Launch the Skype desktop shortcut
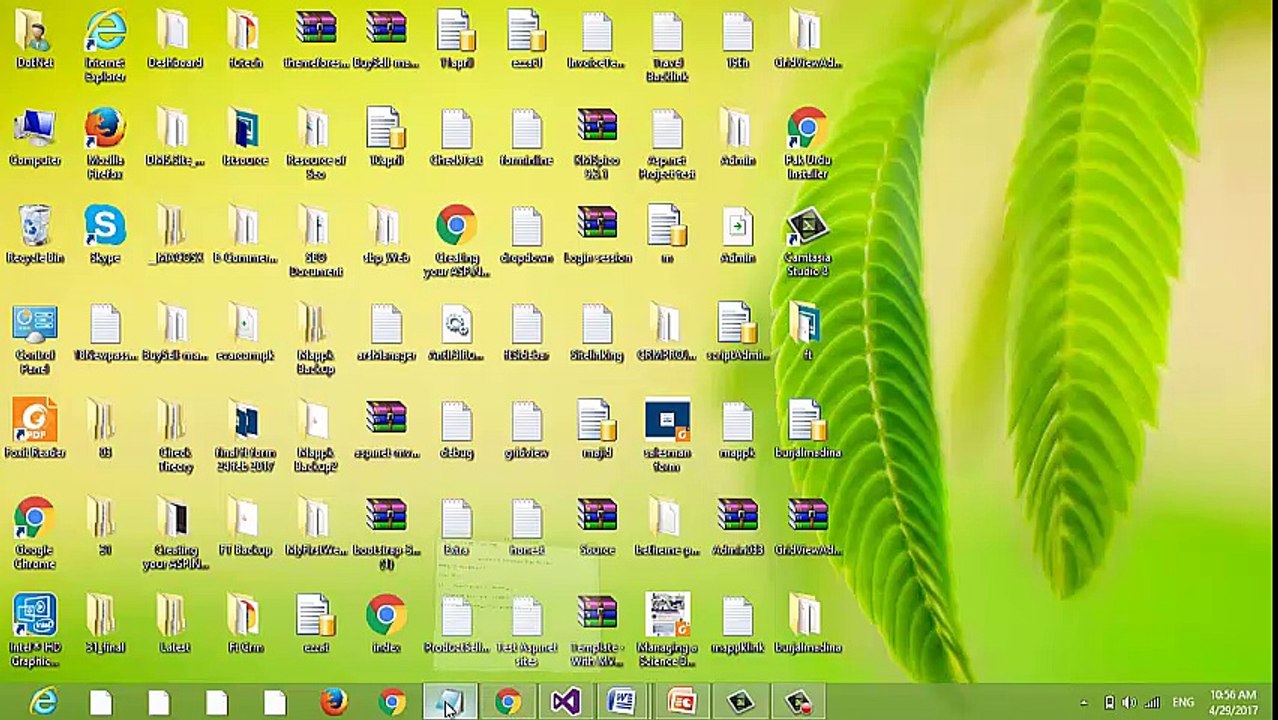1278x720 pixels. [105, 228]
